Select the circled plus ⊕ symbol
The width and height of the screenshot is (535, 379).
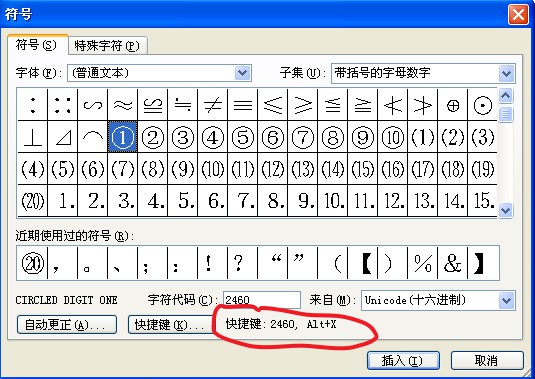click(x=453, y=105)
